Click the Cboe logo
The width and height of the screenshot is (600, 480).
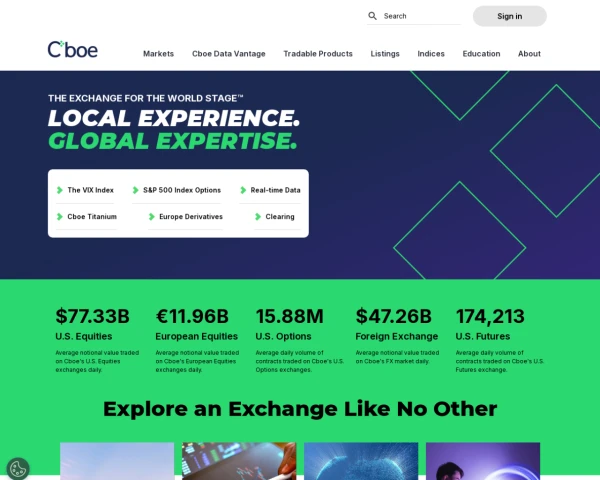pos(73,49)
